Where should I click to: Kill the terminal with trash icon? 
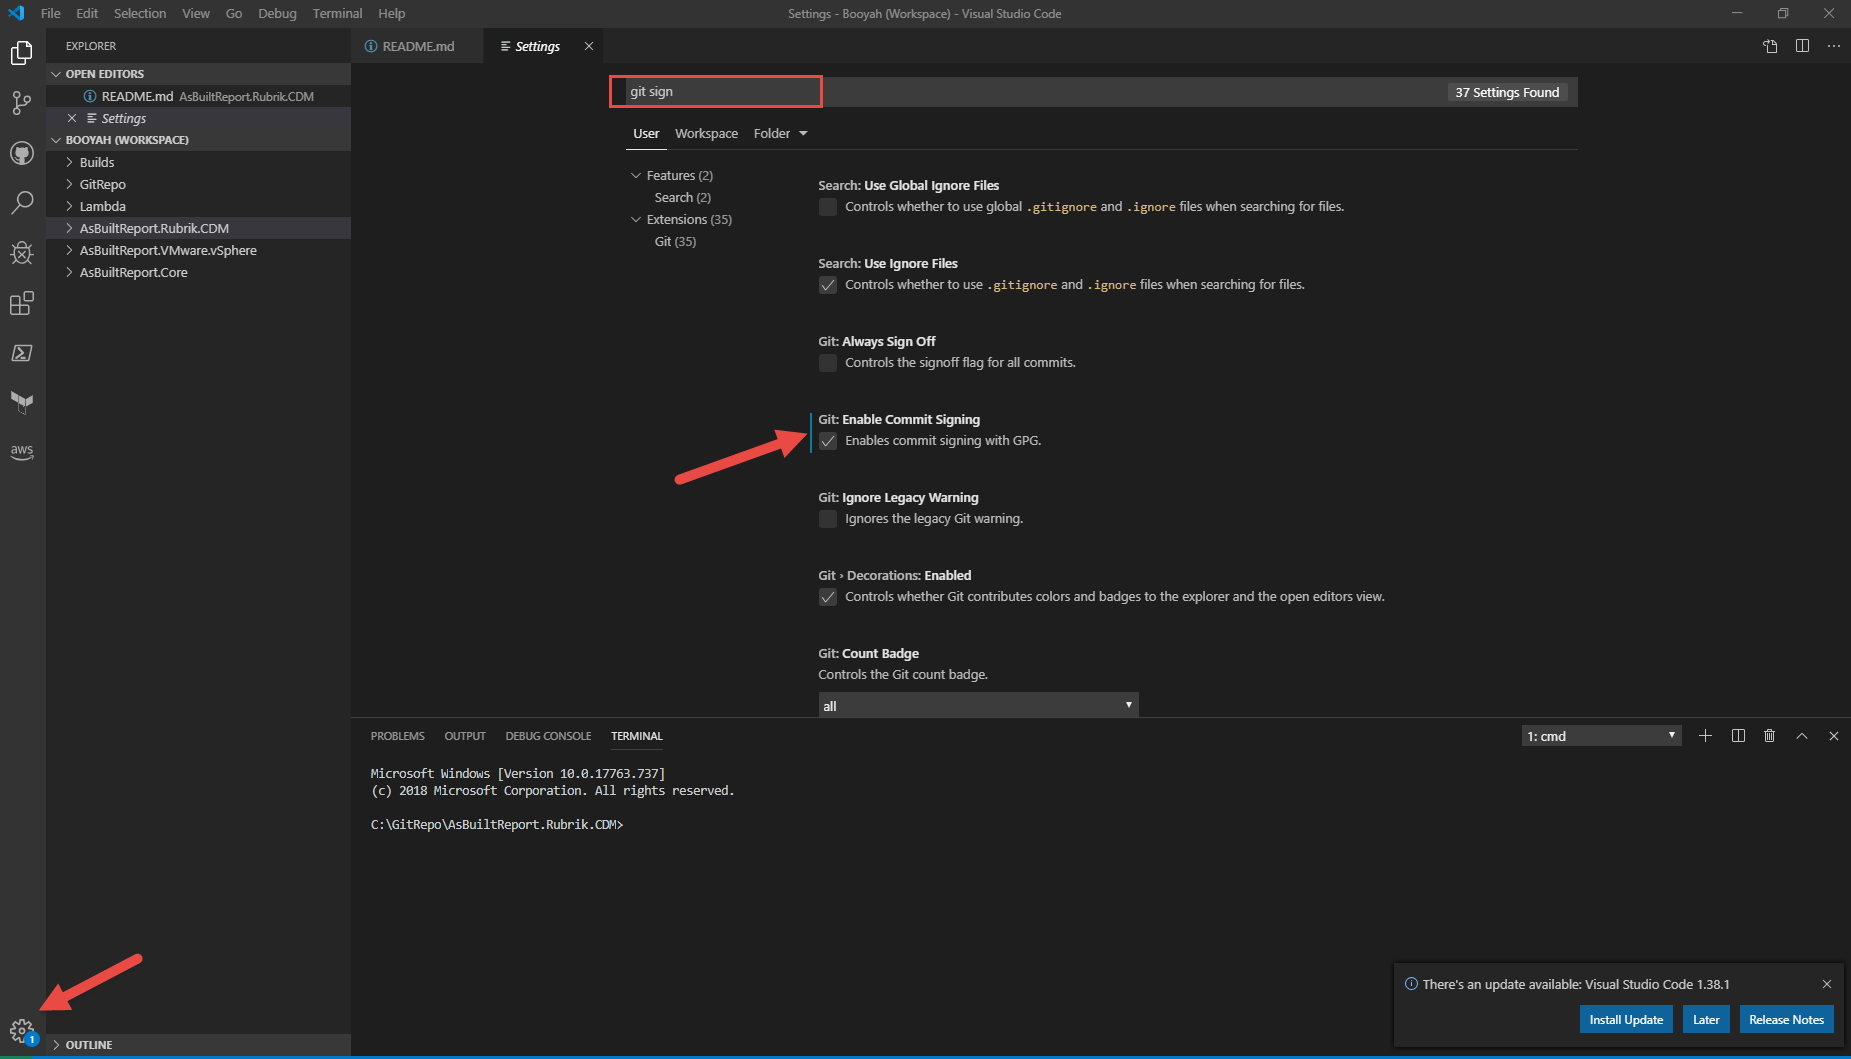(1769, 736)
